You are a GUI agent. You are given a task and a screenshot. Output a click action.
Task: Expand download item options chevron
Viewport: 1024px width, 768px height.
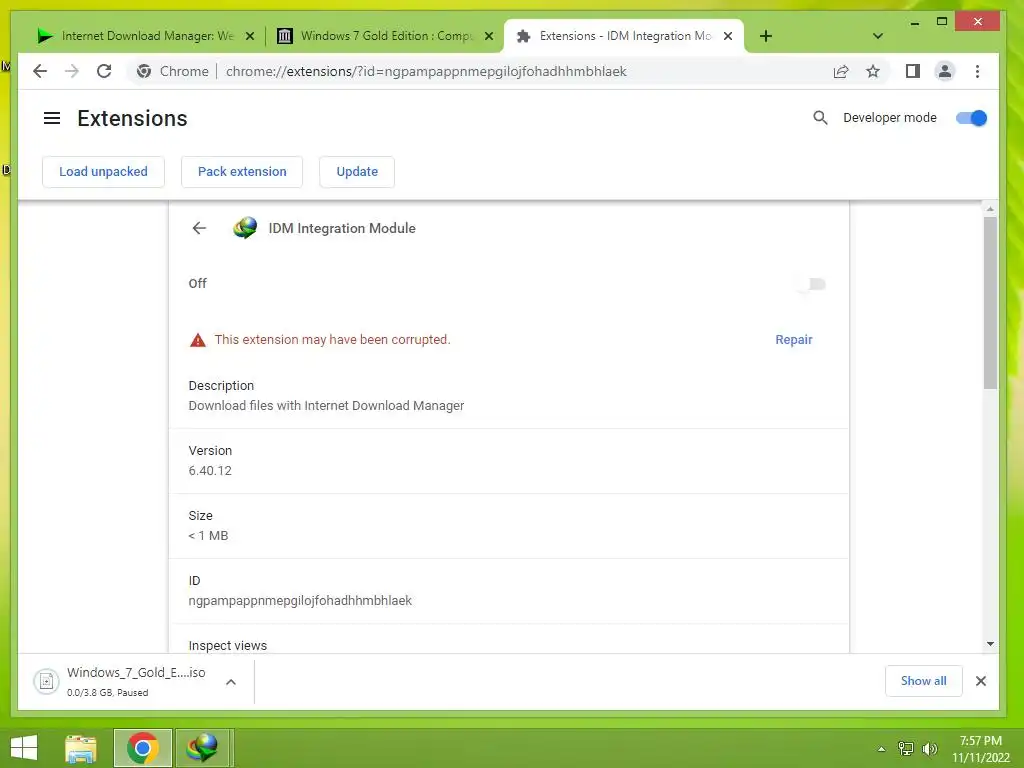[x=231, y=682]
